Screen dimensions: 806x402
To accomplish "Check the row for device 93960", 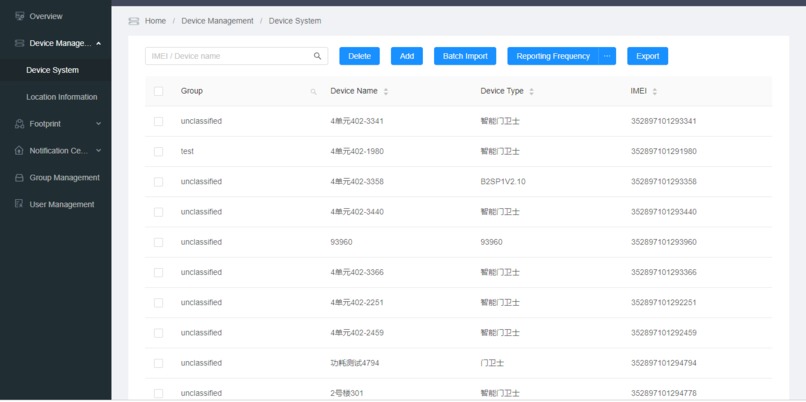I will pos(158,242).
